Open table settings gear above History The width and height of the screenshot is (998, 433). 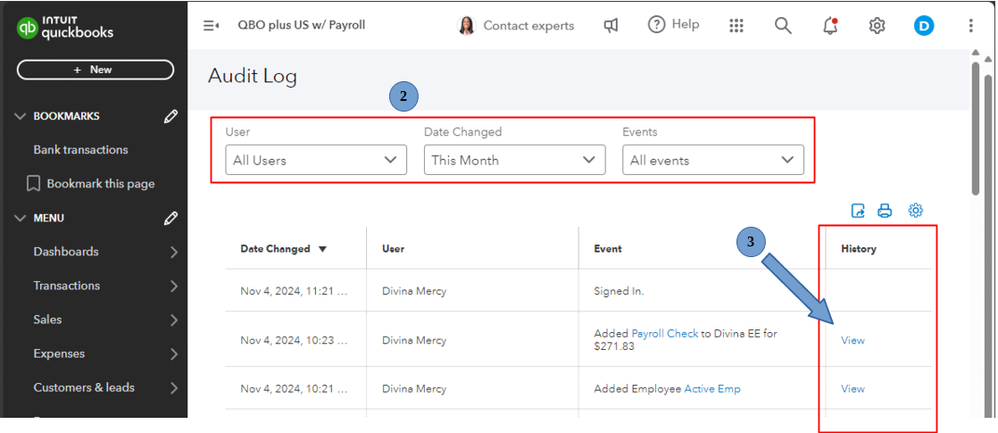pos(915,211)
